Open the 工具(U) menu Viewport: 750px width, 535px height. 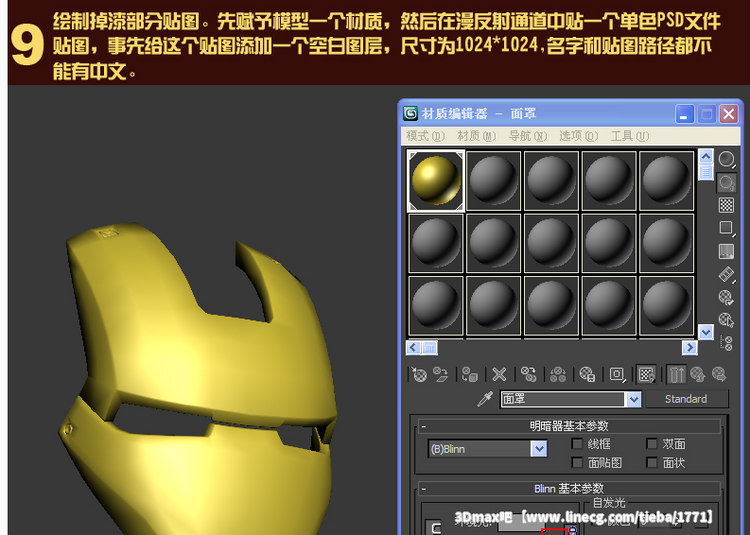[629, 136]
